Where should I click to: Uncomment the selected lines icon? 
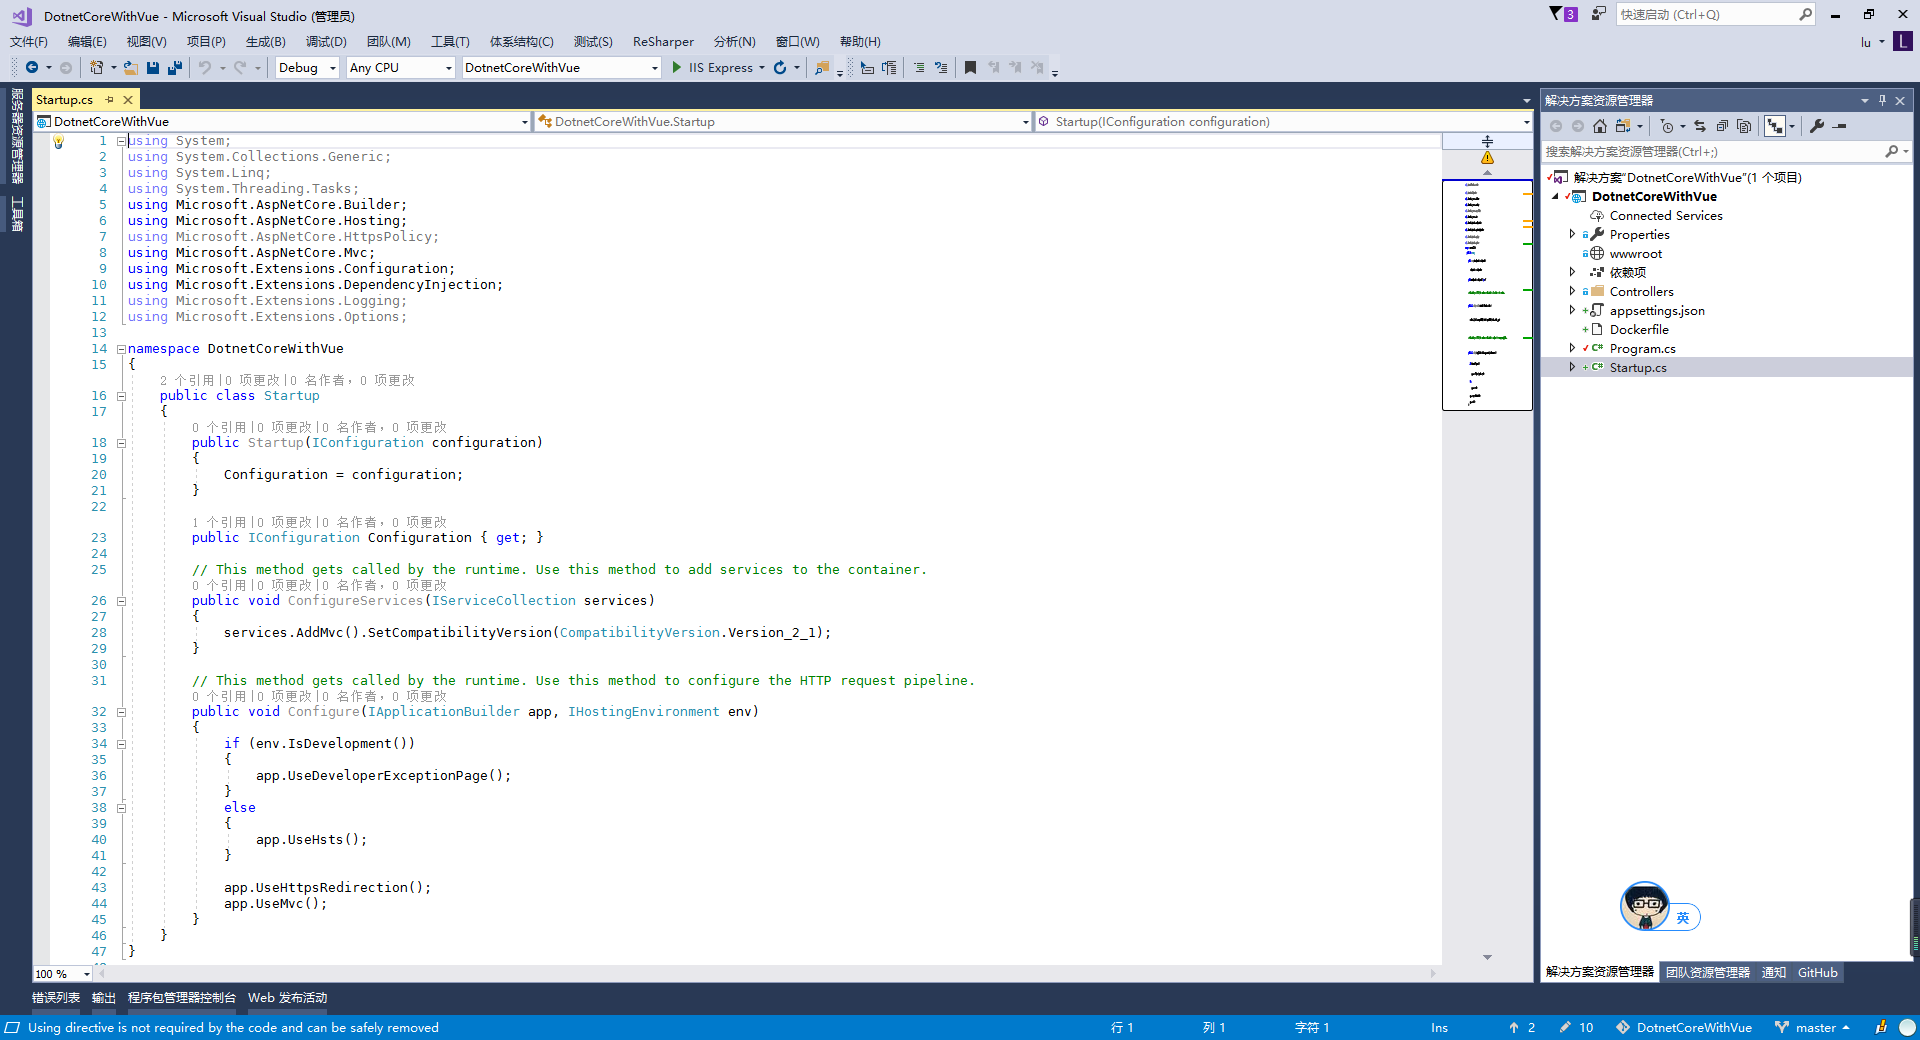click(x=941, y=67)
